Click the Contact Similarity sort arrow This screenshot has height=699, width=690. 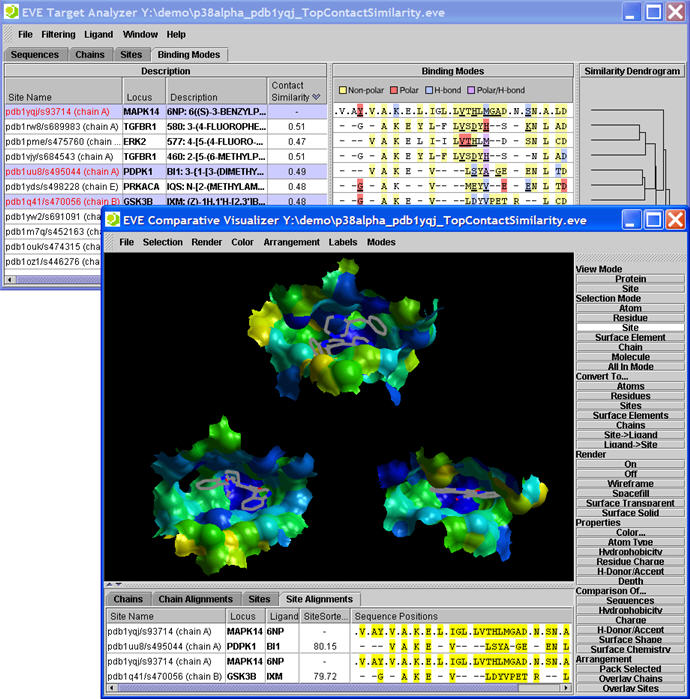click(x=316, y=97)
